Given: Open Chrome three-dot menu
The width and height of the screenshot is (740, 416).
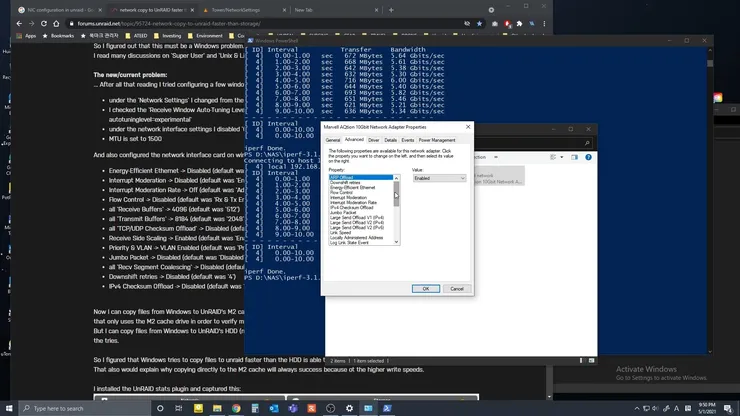Looking at the screenshot, I should [x=544, y=24].
